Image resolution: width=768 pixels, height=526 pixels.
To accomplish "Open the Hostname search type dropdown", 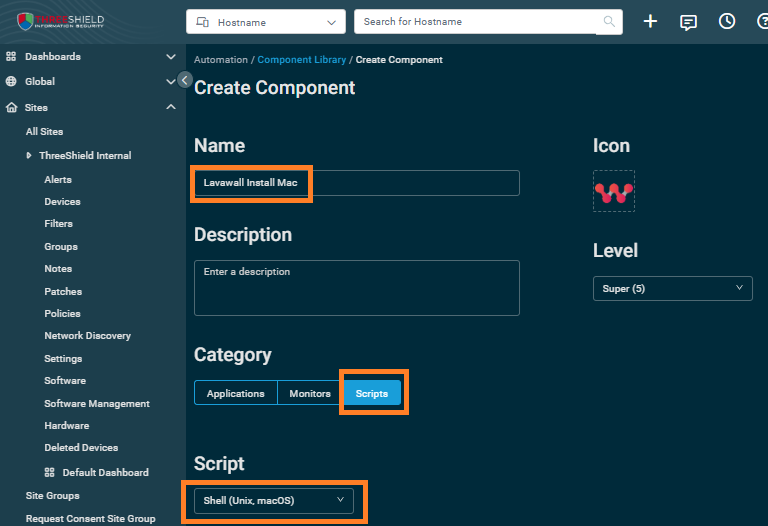I will [x=265, y=22].
